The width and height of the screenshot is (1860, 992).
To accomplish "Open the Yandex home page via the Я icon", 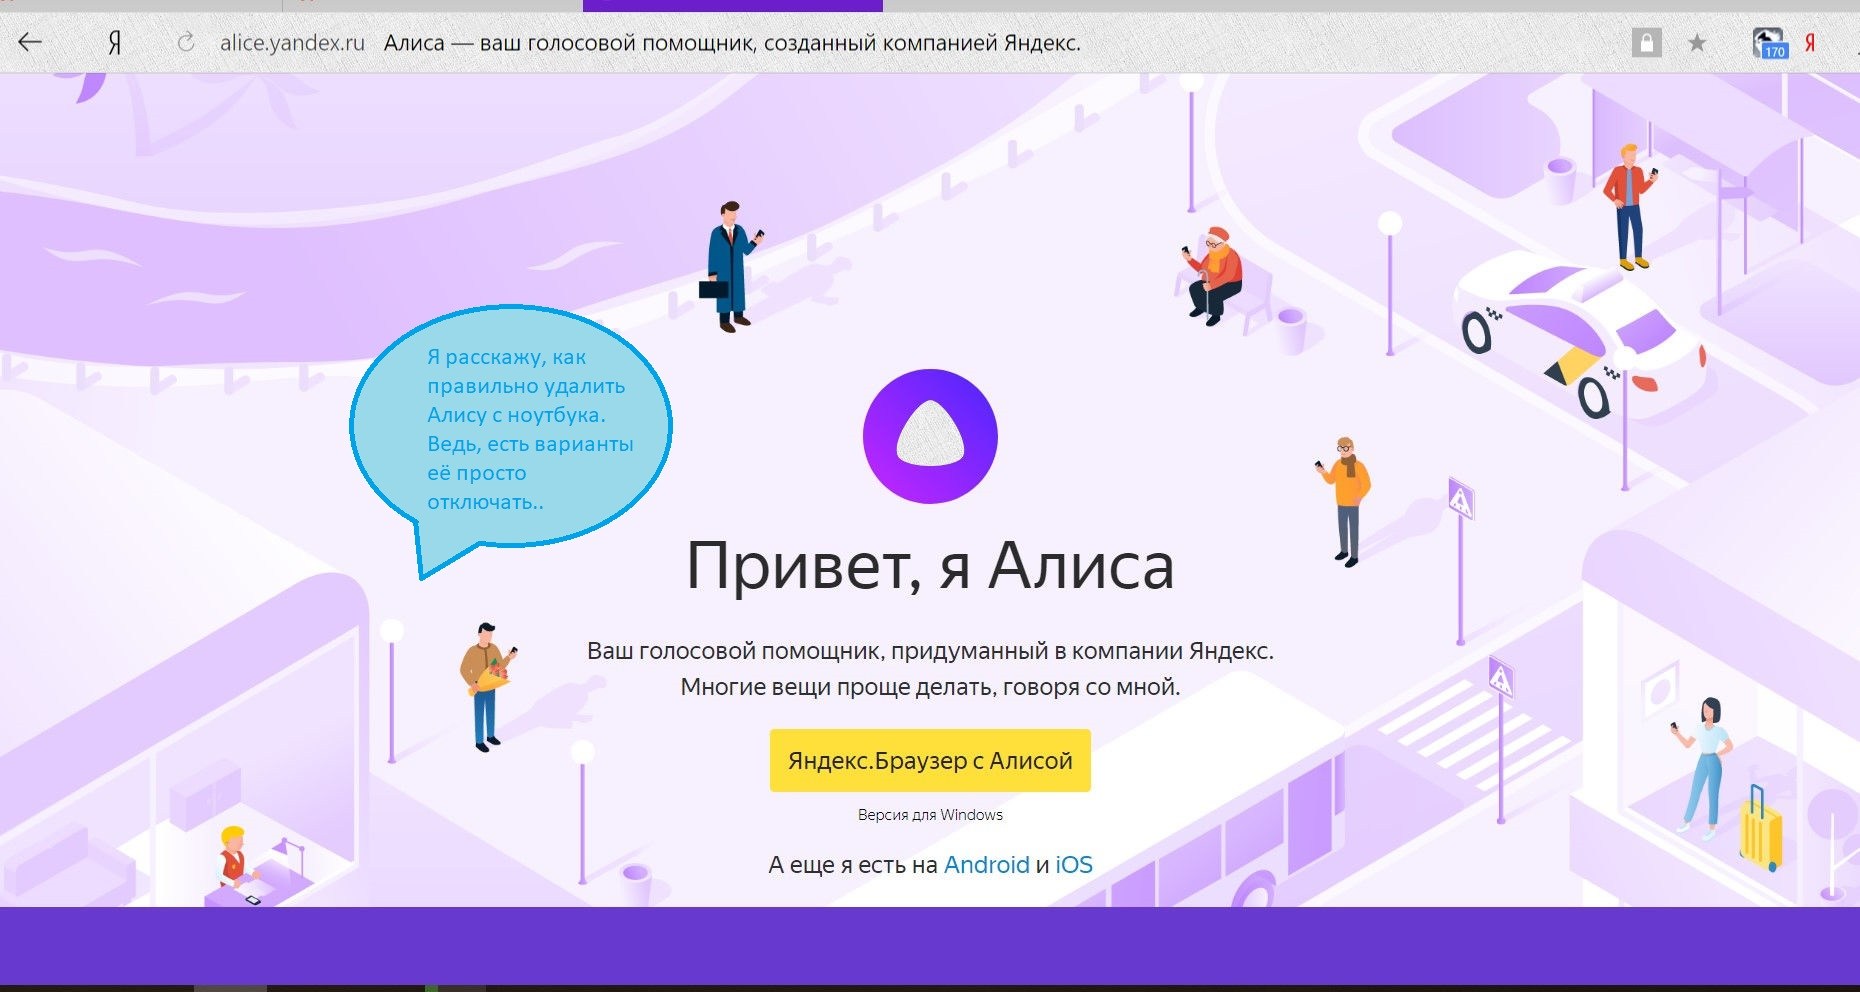I will 115,43.
